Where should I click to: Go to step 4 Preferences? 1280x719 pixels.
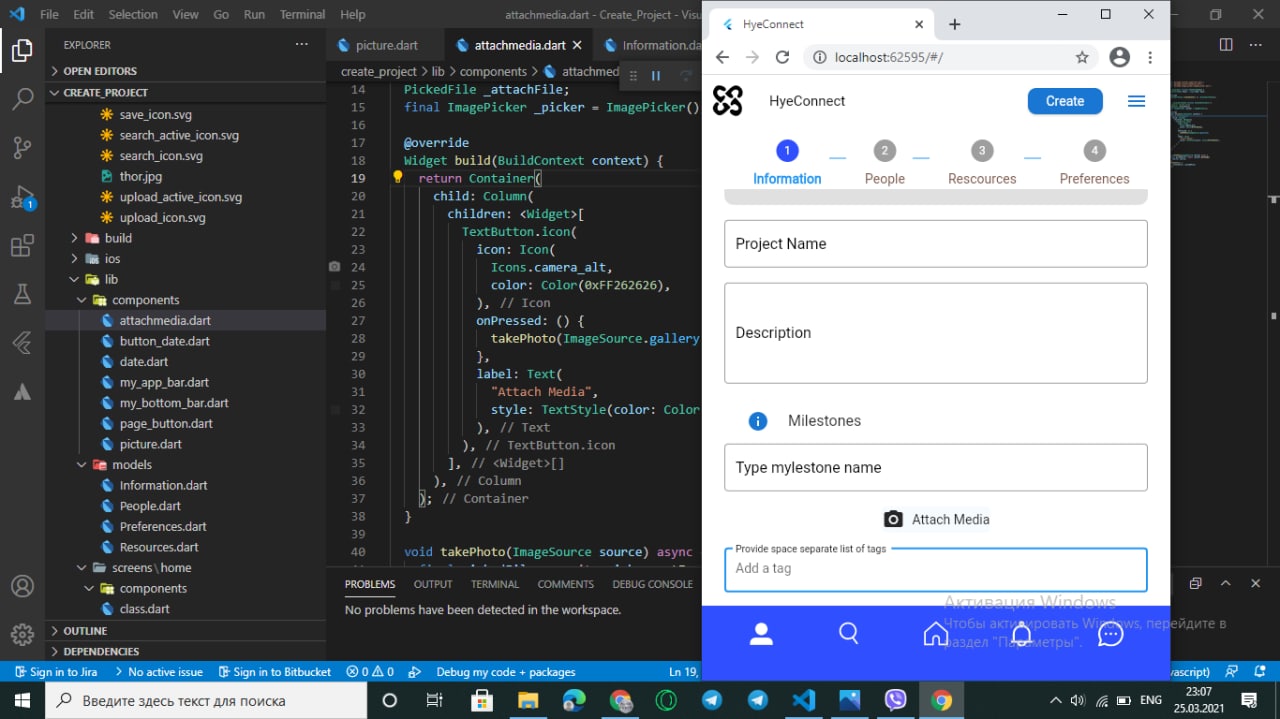click(x=1094, y=164)
